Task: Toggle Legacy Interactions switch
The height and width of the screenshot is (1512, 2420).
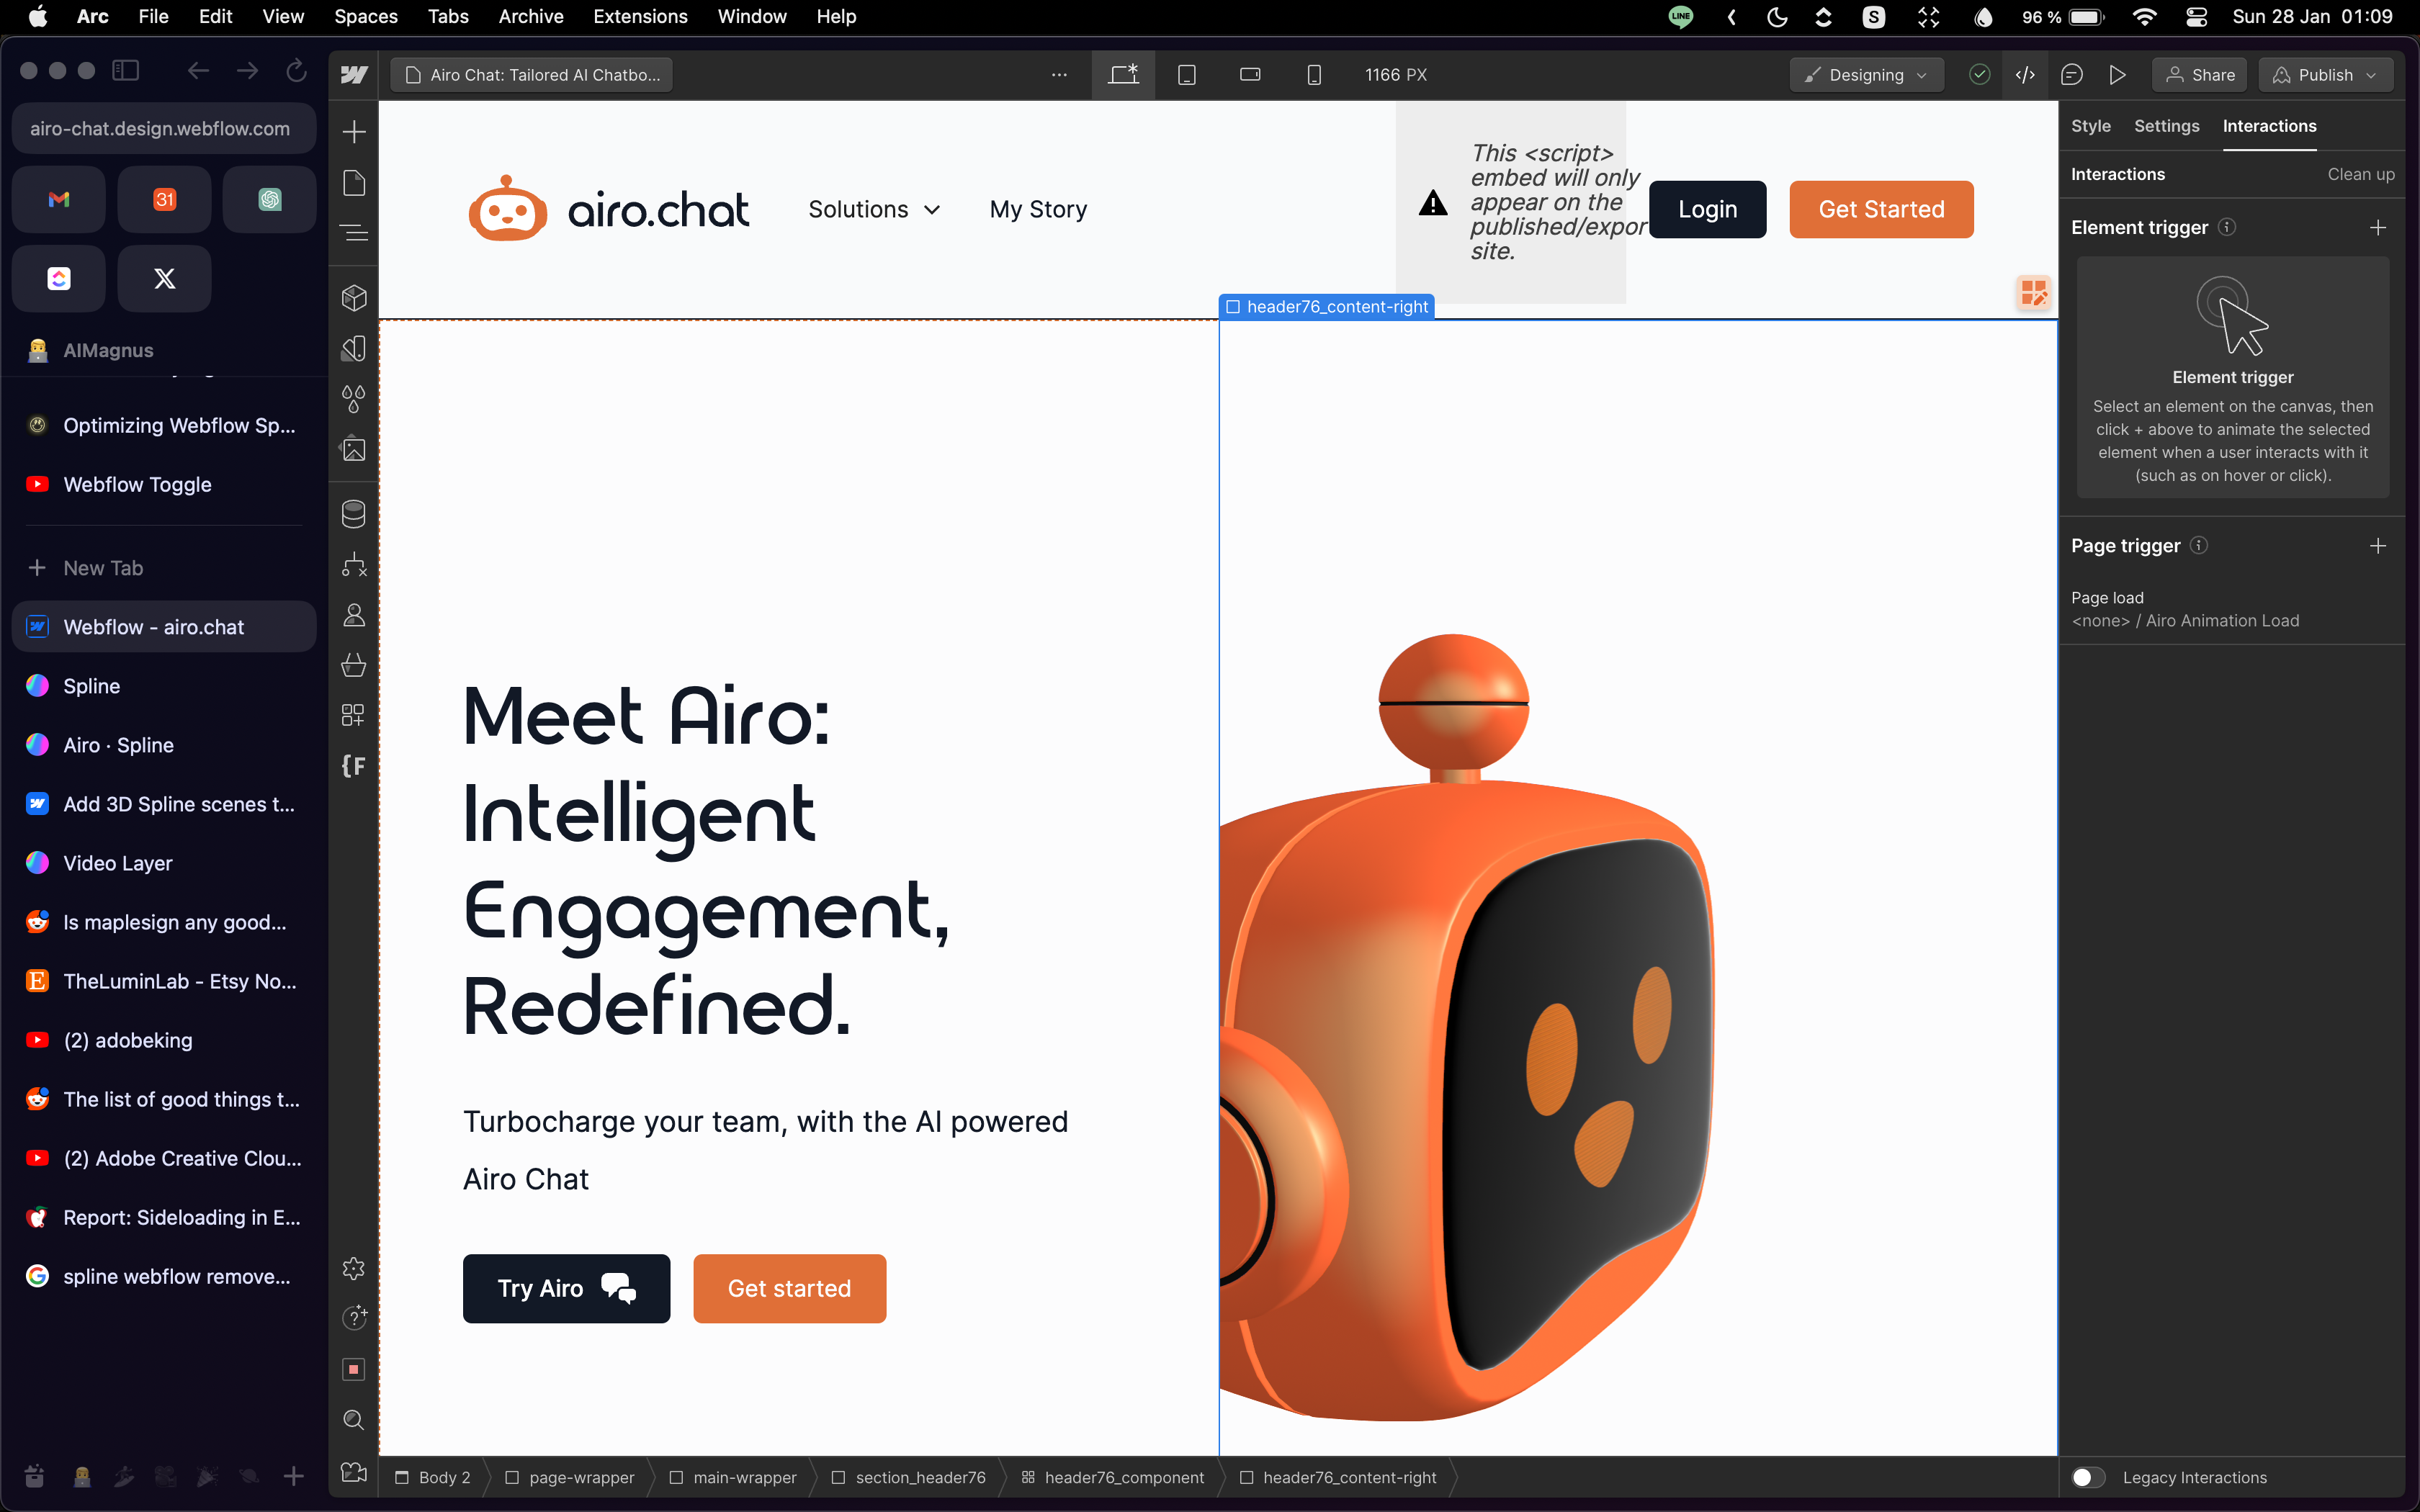Action: (2088, 1477)
